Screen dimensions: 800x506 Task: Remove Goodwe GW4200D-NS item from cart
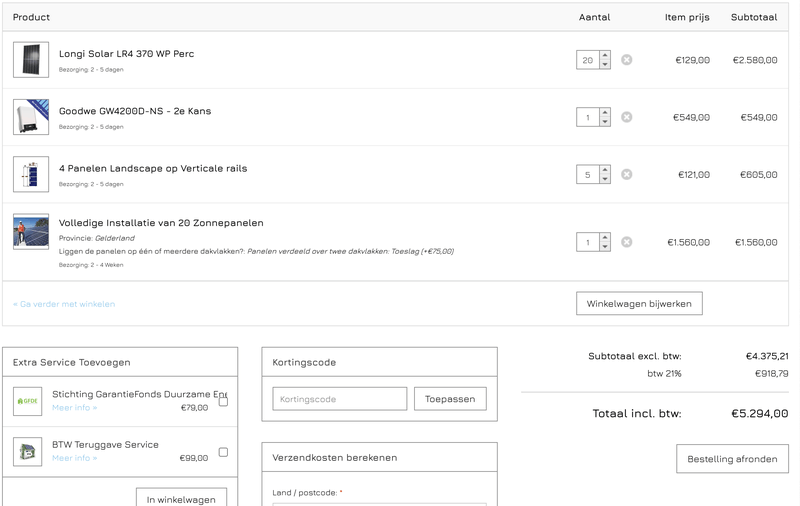627,117
